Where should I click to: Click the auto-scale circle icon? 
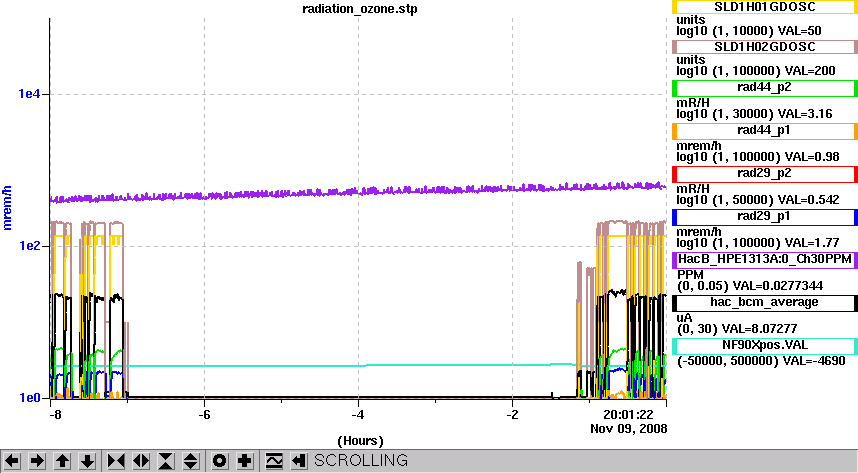(219, 461)
